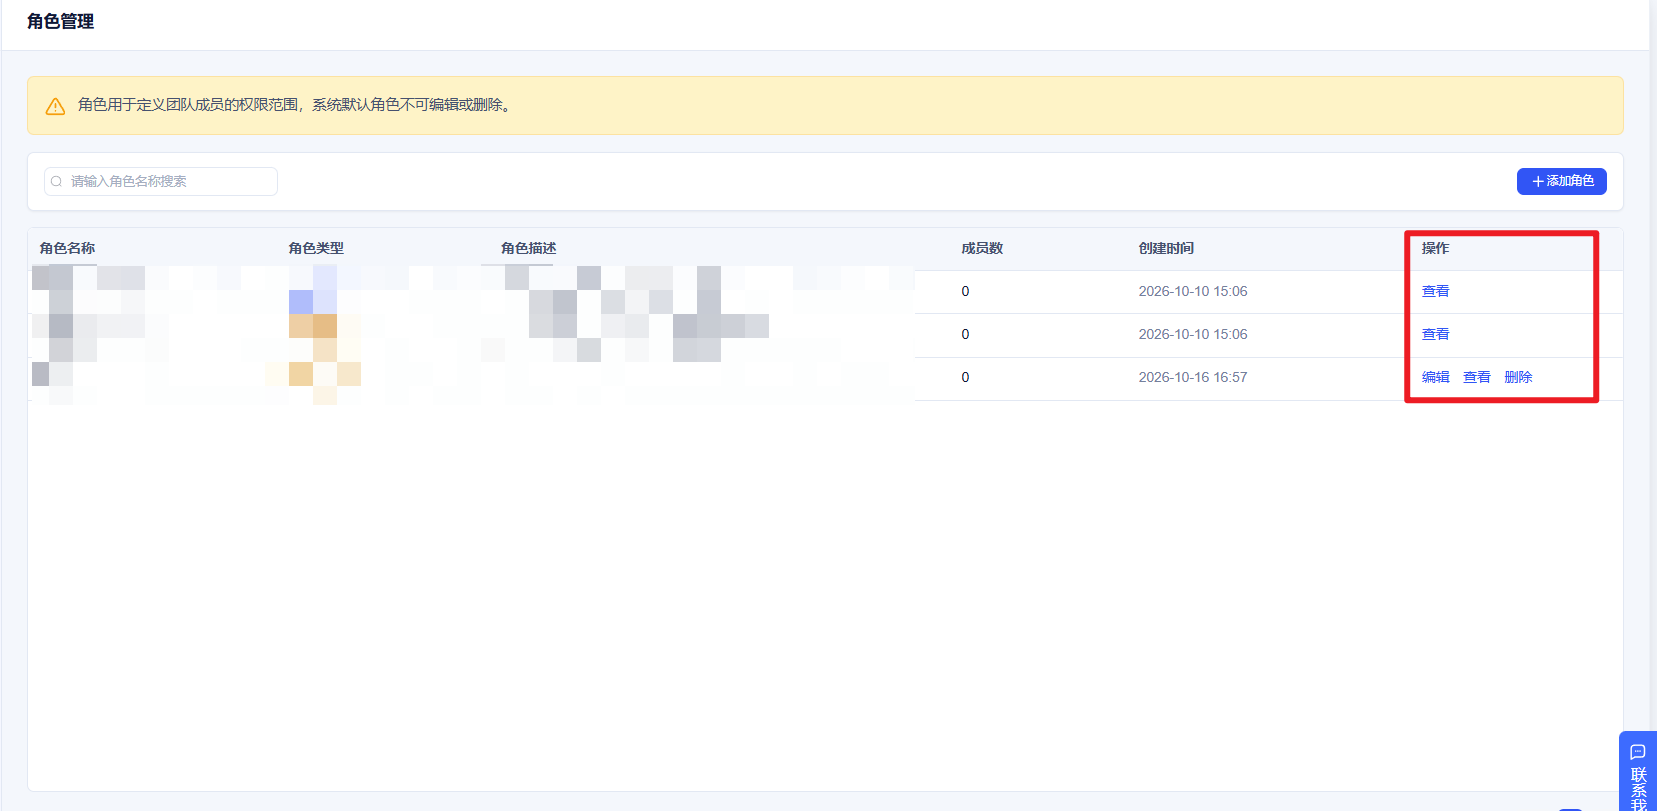Click member count 0 in the 2026-10-16 row
The height and width of the screenshot is (811, 1657).
click(965, 377)
